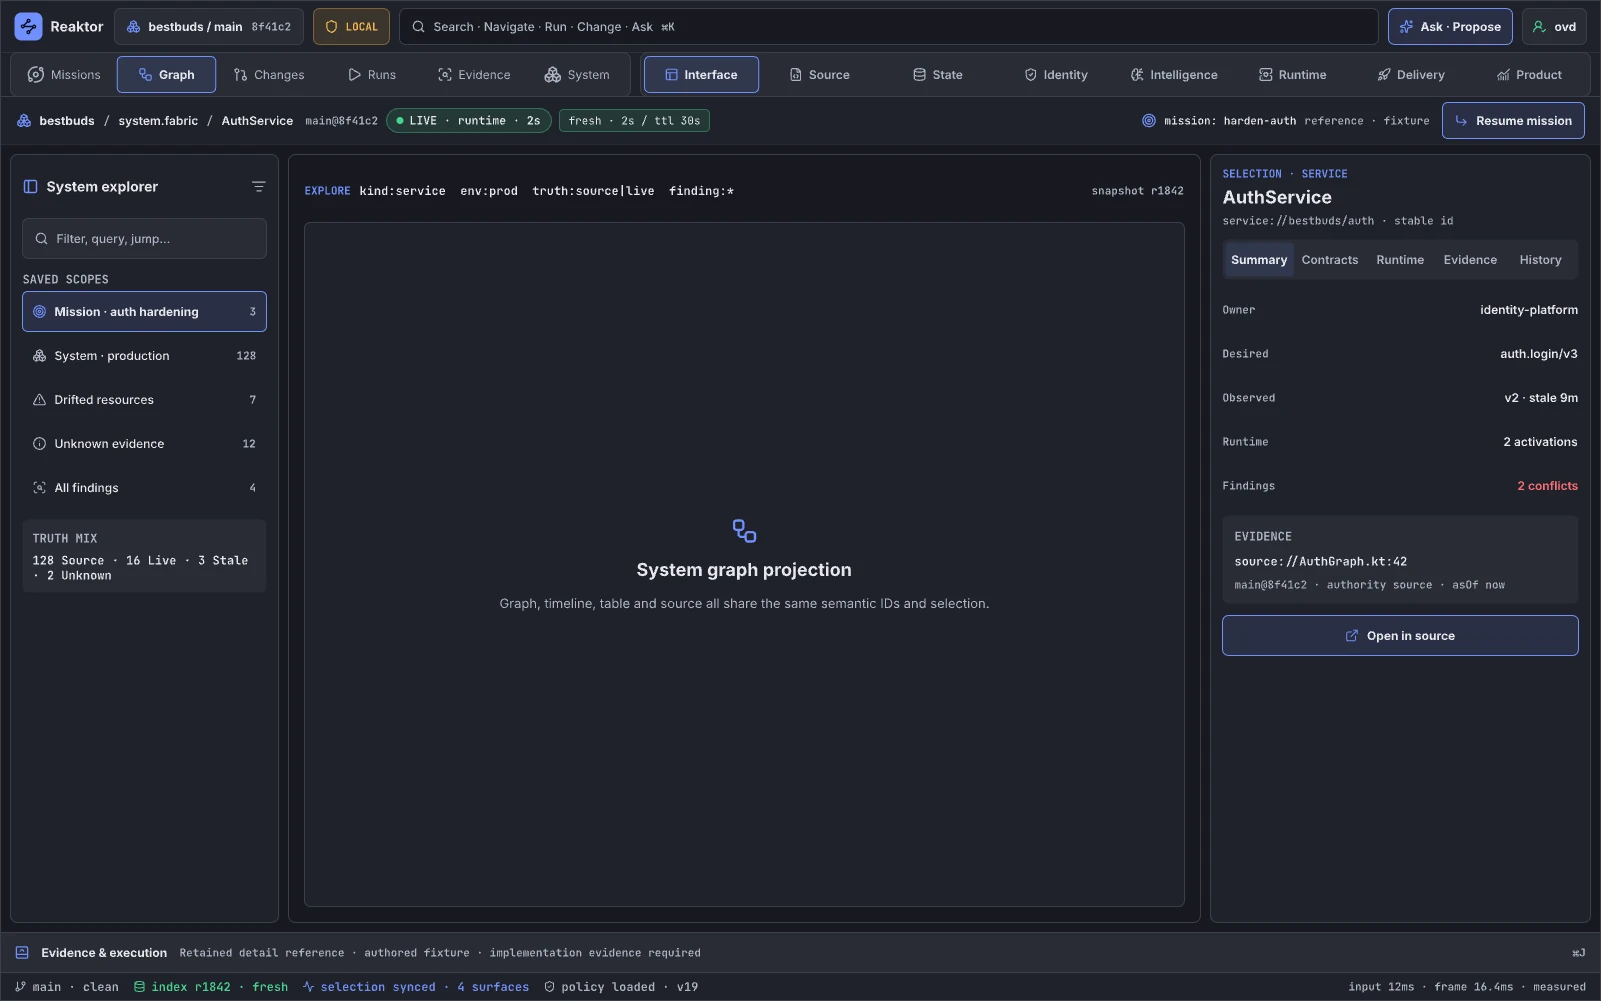Click the mission target icon beside harden-auth

point(1149,121)
